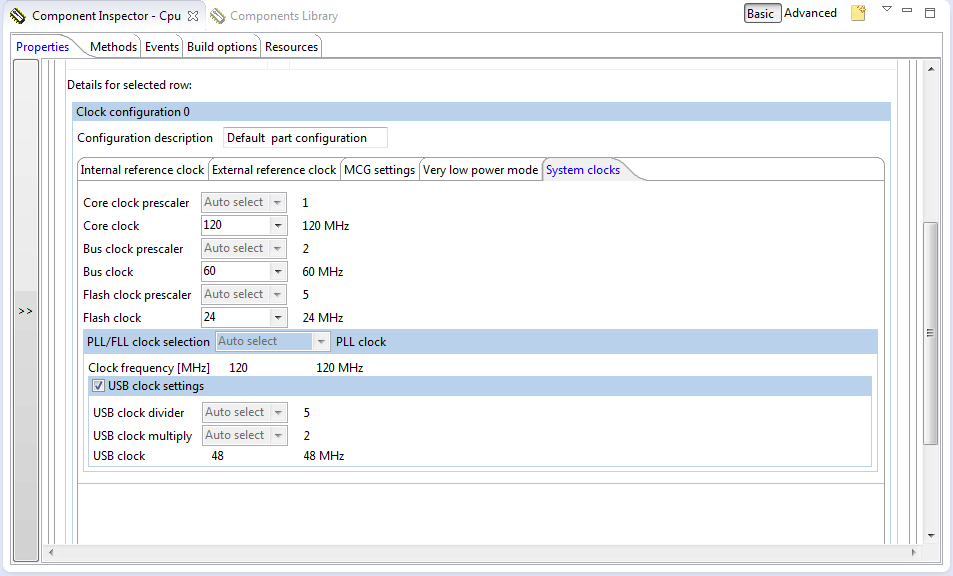
Task: Click the Flash clock 24 MHz readout
Action: (x=323, y=318)
